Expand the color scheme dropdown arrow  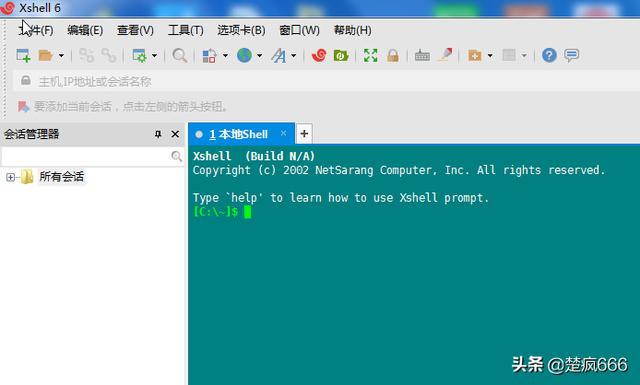click(x=225, y=55)
